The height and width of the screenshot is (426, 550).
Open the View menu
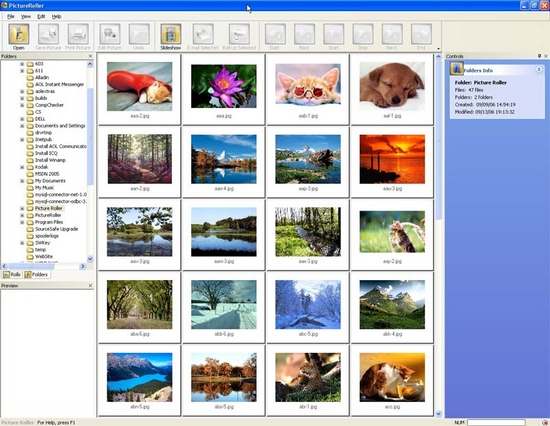(x=26, y=16)
